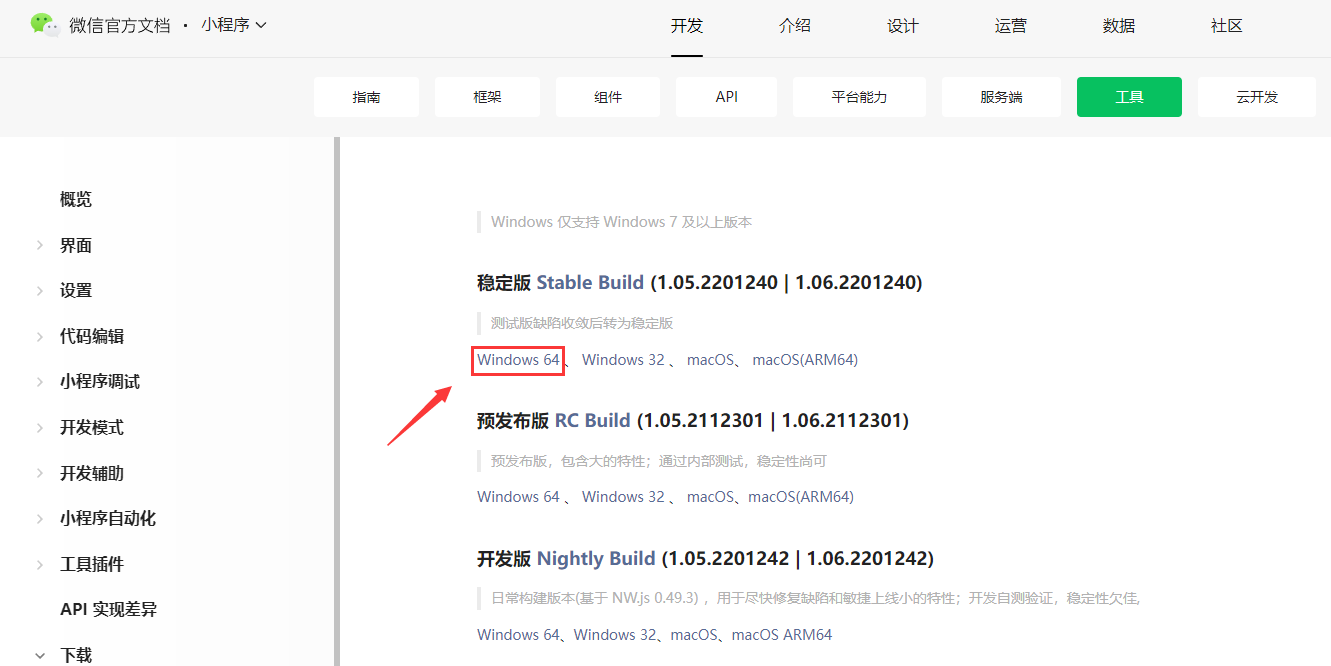Open the 云开发 section button
This screenshot has width=1331, height=666.
point(1257,97)
